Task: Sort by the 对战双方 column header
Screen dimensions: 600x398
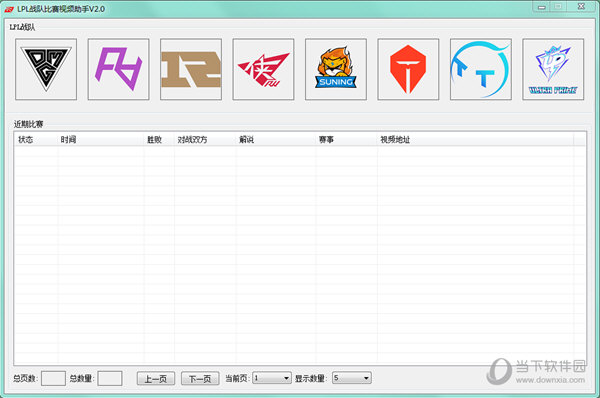Action: [x=205, y=140]
